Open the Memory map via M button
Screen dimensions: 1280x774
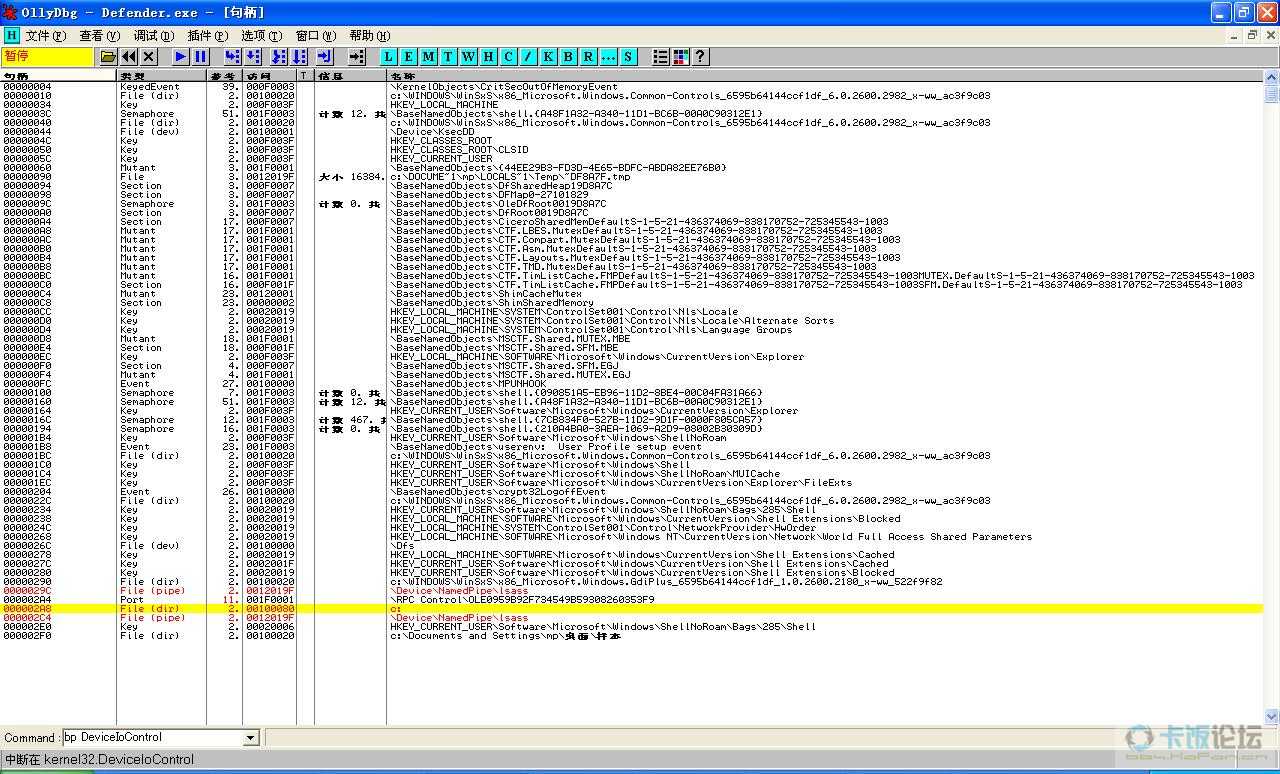pyautogui.click(x=428, y=57)
